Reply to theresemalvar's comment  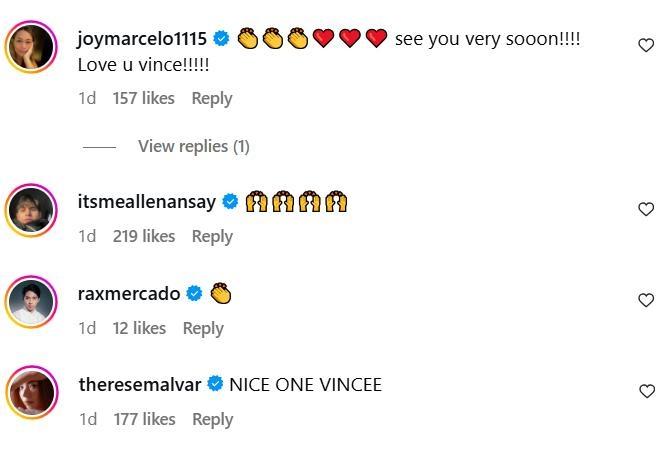tap(212, 420)
